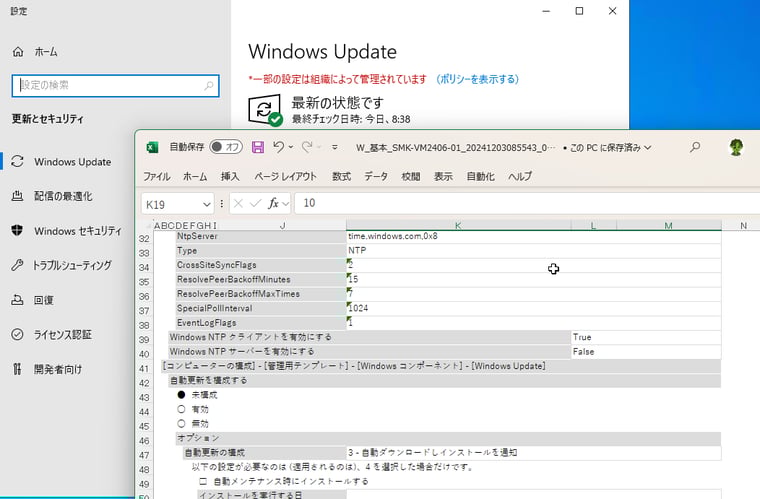
Task: Select the 未構成 radio button
Action: (181, 395)
